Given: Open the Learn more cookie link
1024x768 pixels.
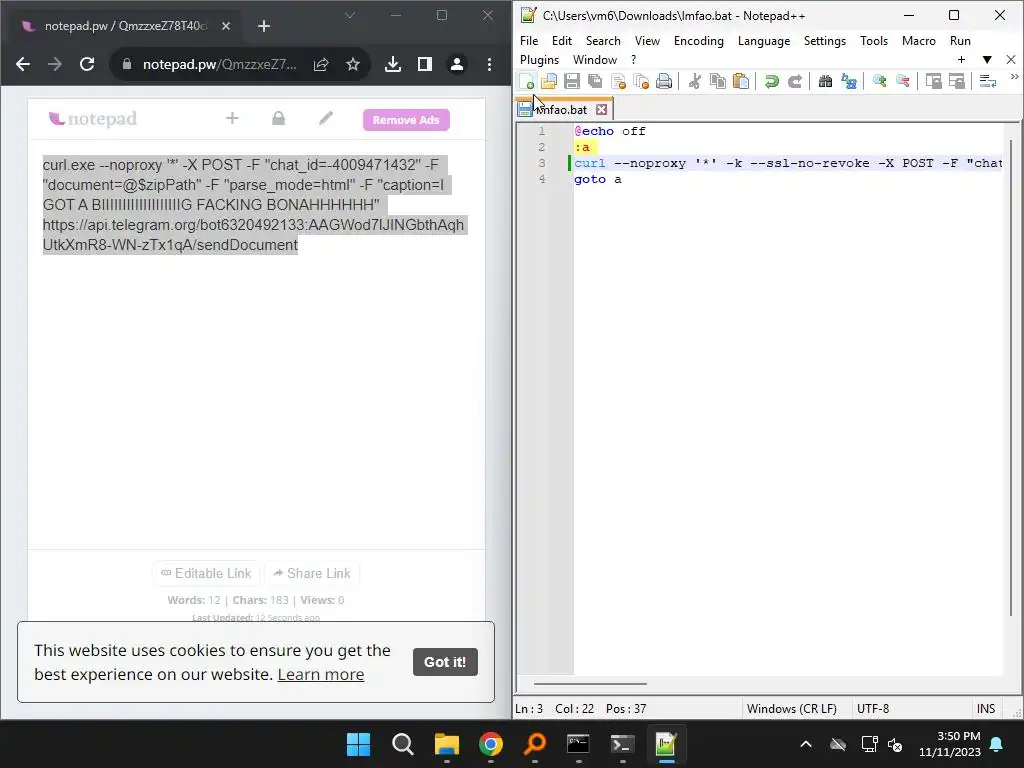Looking at the screenshot, I should tap(321, 674).
